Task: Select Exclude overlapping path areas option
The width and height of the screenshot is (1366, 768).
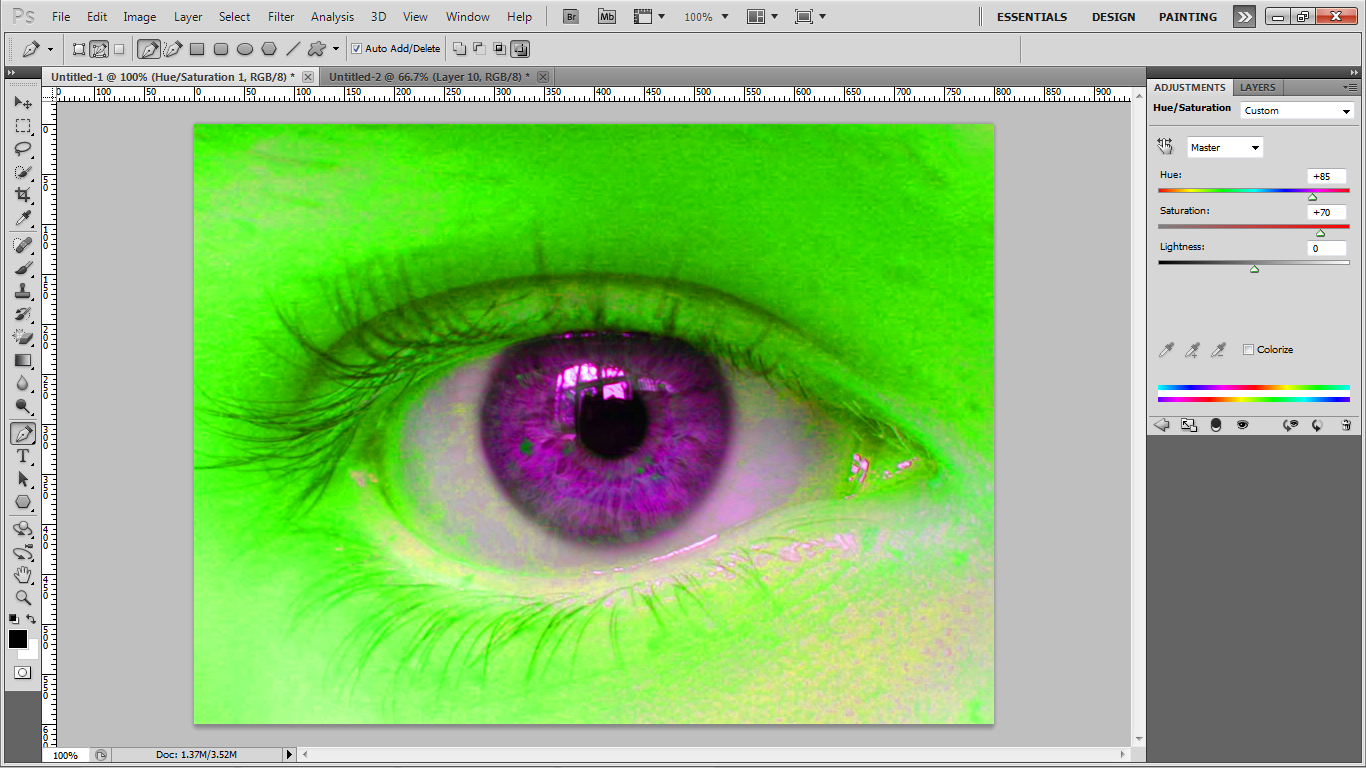Action: click(520, 48)
